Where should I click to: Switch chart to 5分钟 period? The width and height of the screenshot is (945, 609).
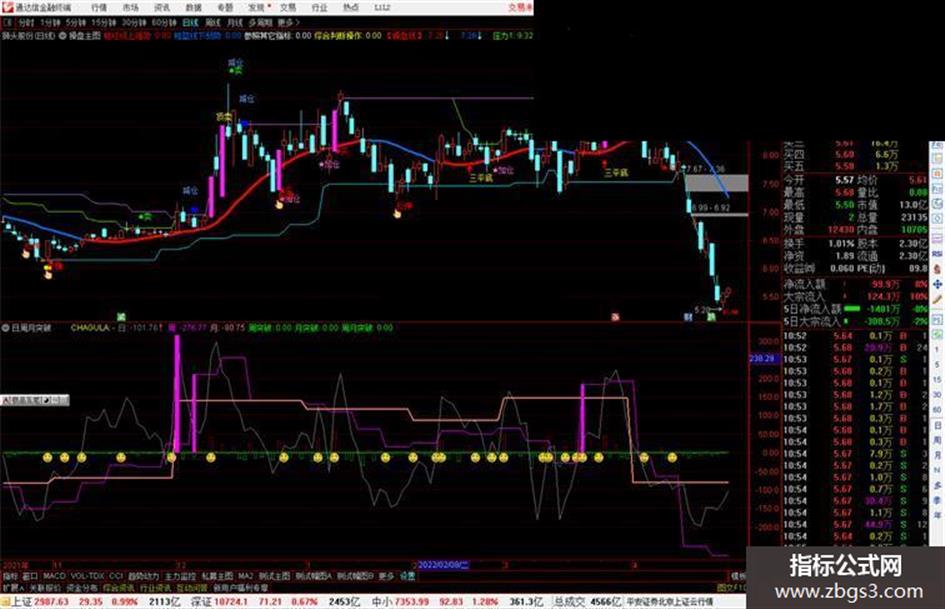(75, 22)
